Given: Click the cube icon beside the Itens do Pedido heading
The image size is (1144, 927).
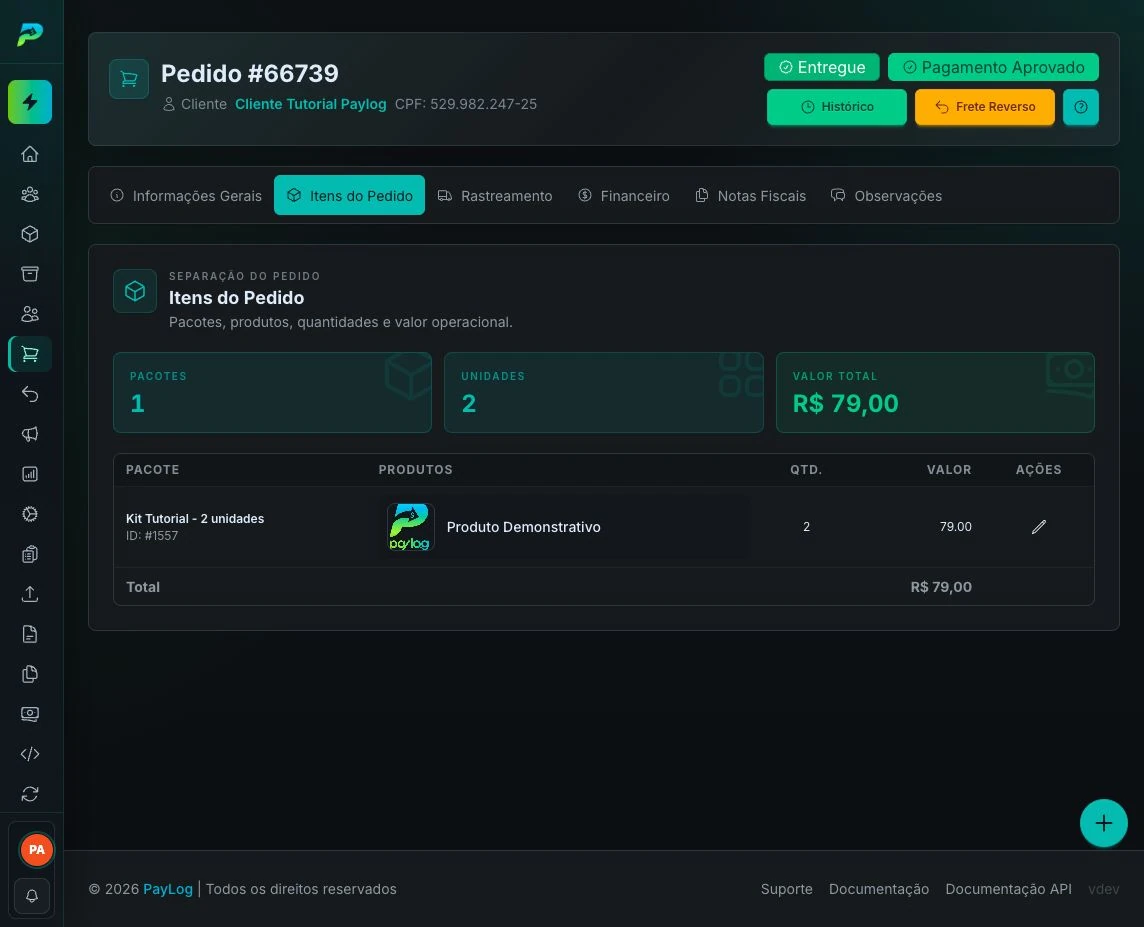Looking at the screenshot, I should pyautogui.click(x=135, y=291).
